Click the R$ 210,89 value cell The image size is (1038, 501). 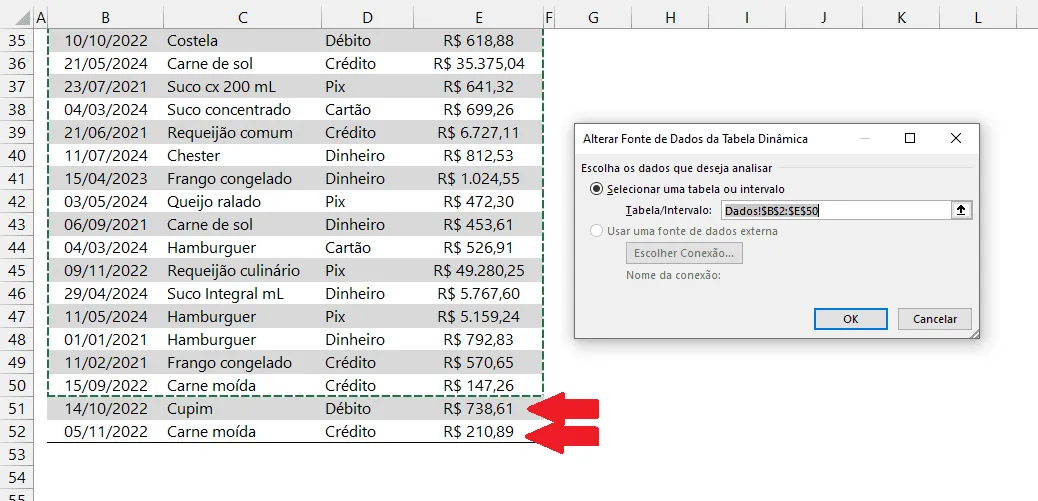[478, 432]
